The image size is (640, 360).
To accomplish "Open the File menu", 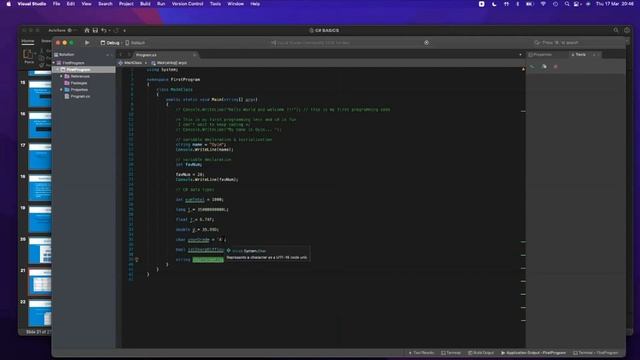I will [x=56, y=4].
